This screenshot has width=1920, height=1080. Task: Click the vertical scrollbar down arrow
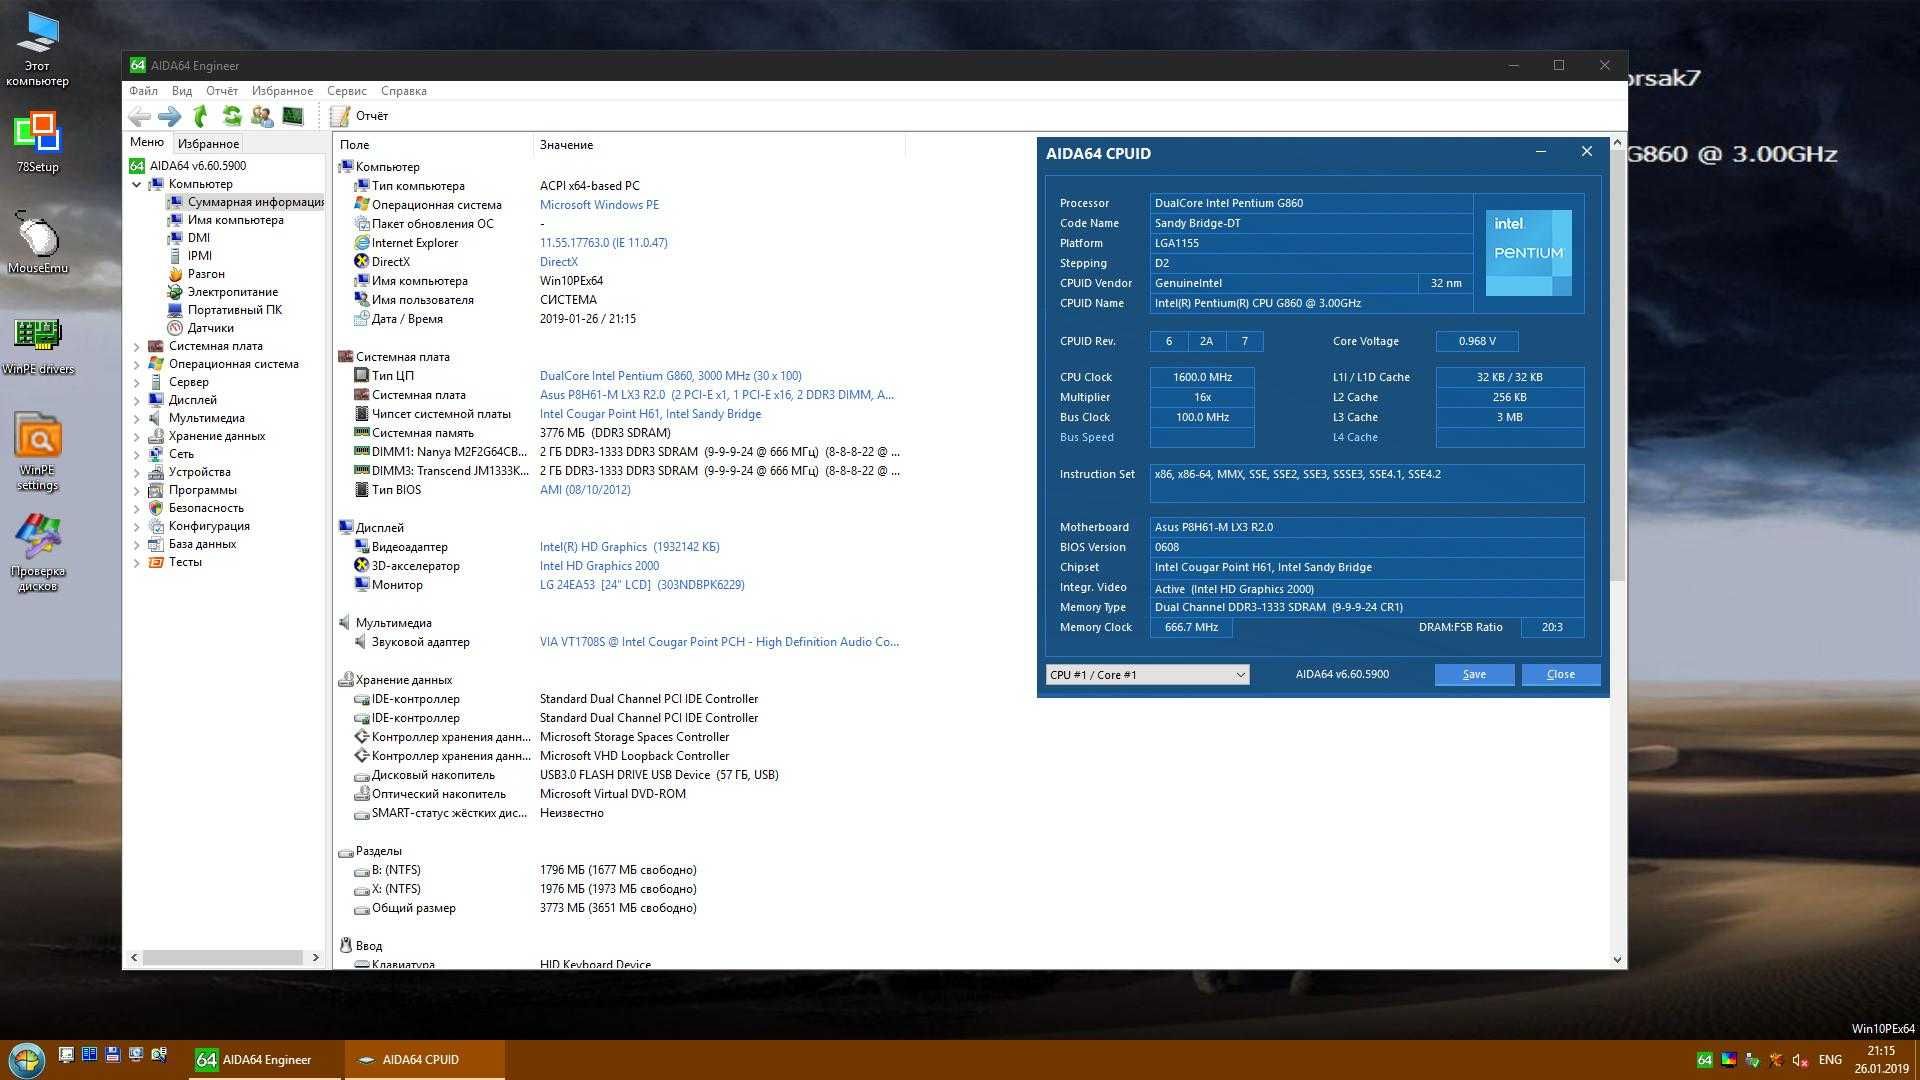click(x=1618, y=960)
